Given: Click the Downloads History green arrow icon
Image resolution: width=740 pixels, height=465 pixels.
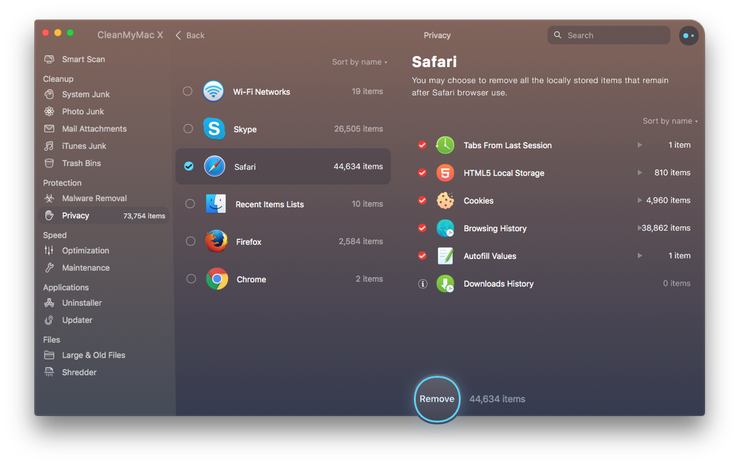Looking at the screenshot, I should point(445,284).
